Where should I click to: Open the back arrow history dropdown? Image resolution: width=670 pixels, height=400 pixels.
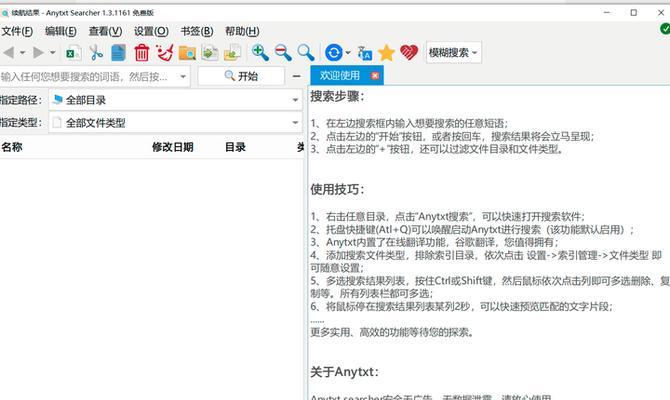pos(23,53)
